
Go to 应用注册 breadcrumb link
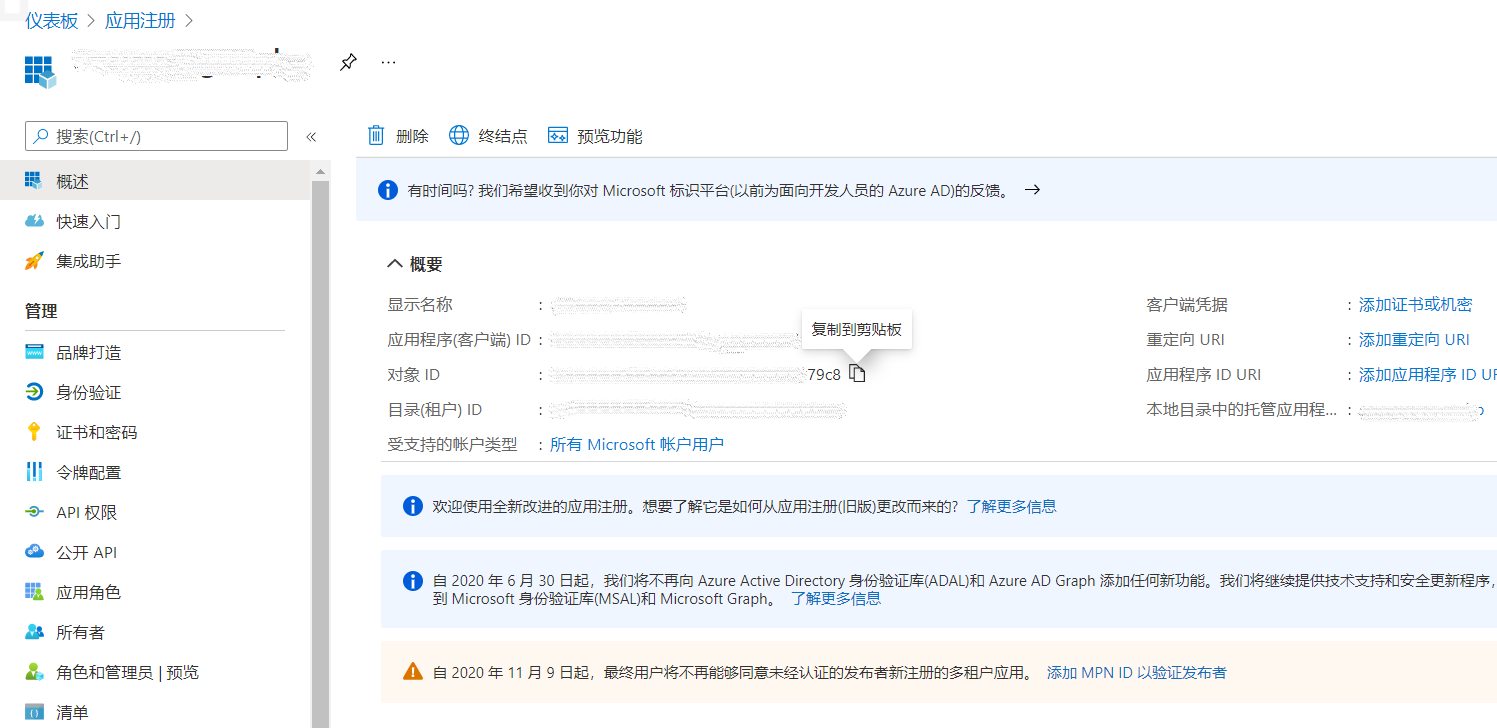140,20
